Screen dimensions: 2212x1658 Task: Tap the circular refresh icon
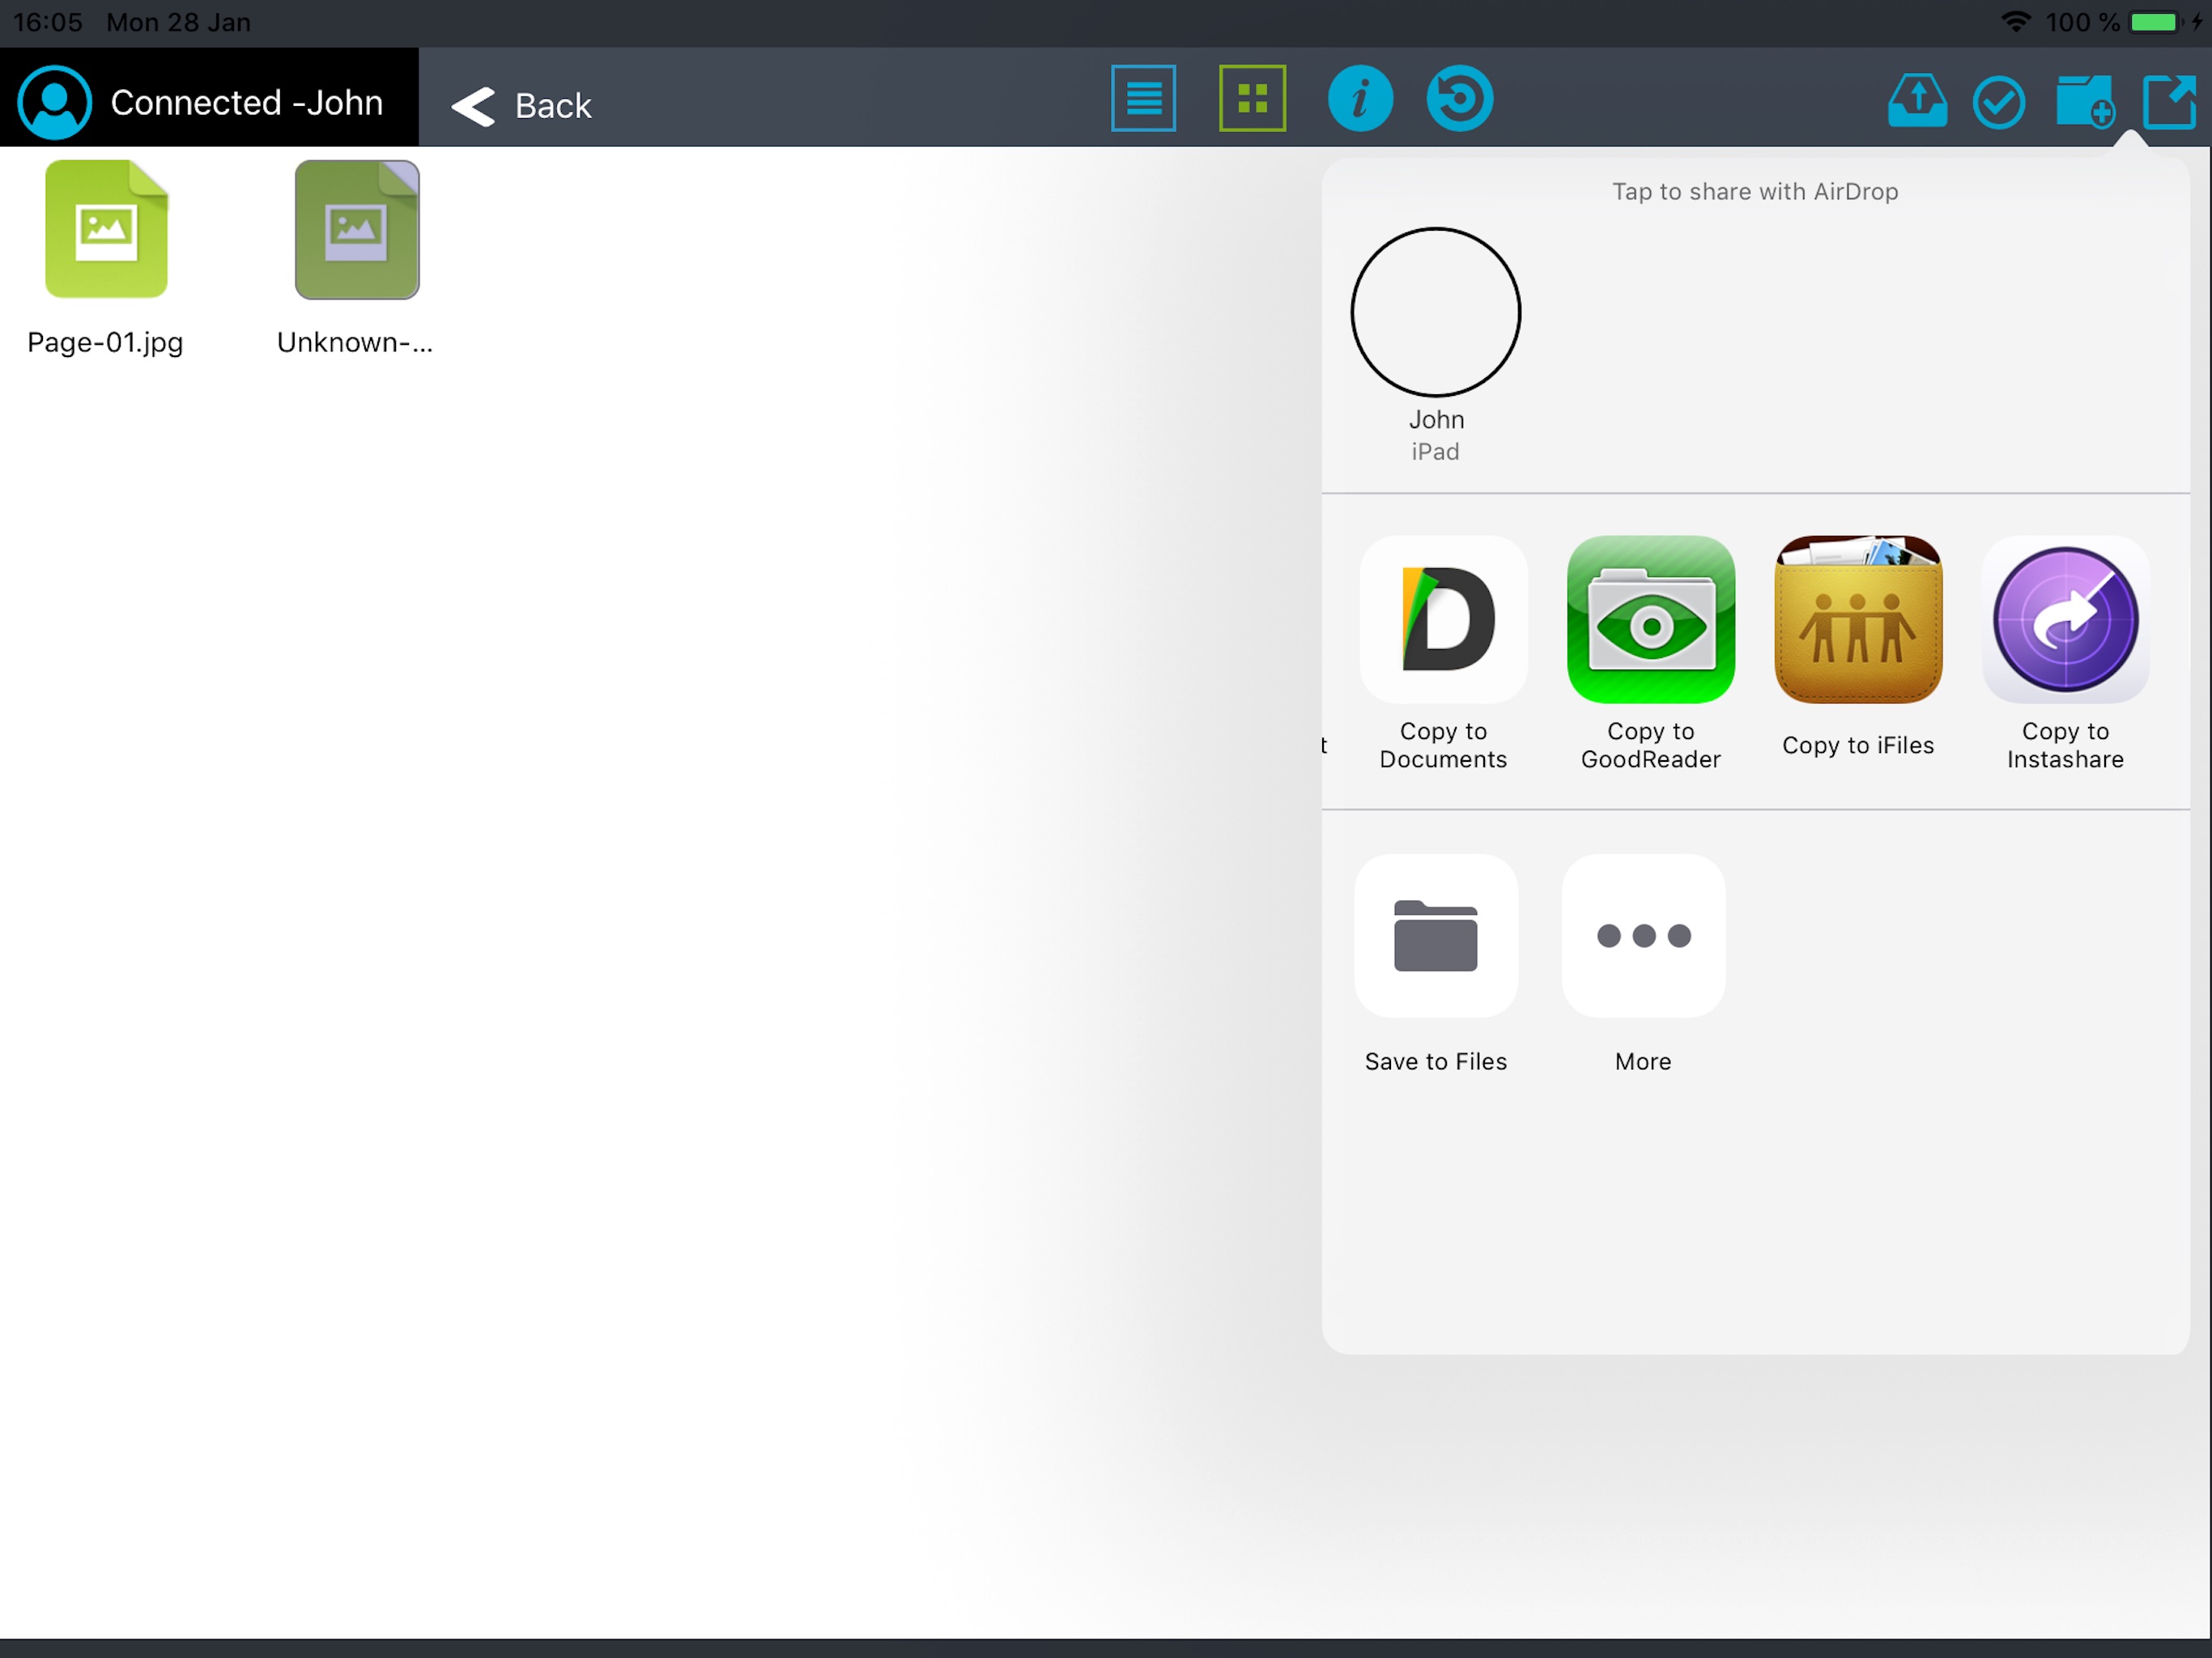point(1459,99)
